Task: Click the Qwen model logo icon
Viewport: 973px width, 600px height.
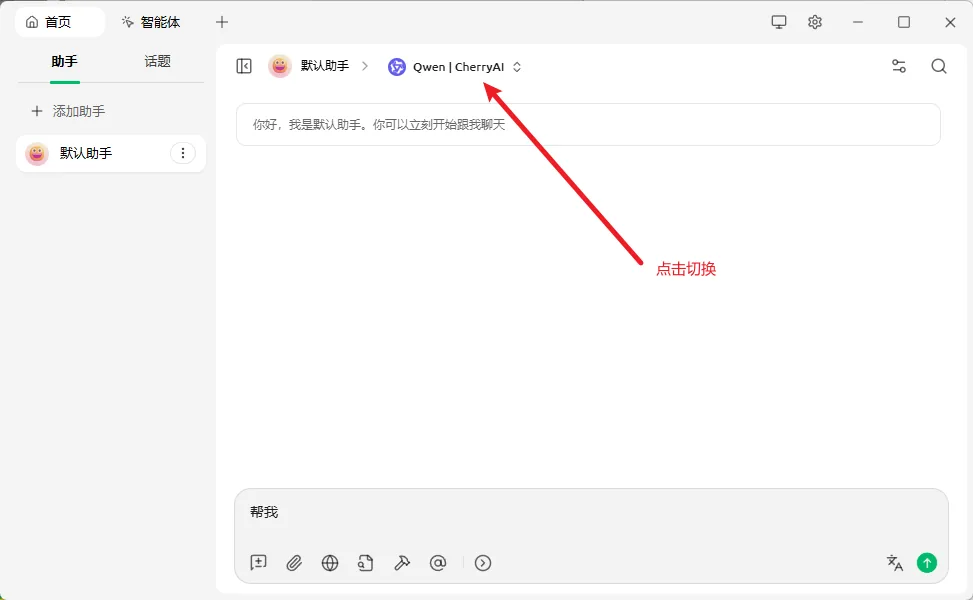Action: click(x=397, y=66)
